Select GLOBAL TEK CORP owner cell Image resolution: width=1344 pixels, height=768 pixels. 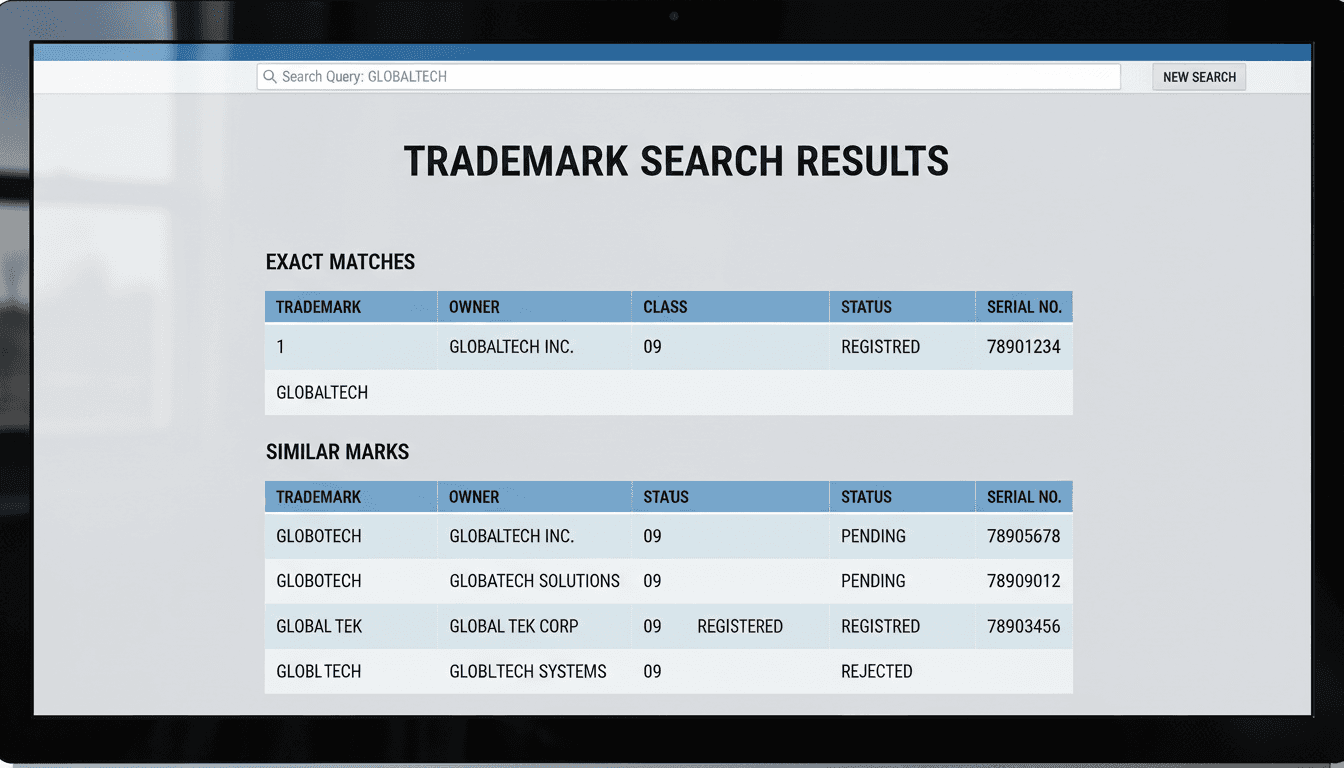pyautogui.click(x=514, y=626)
